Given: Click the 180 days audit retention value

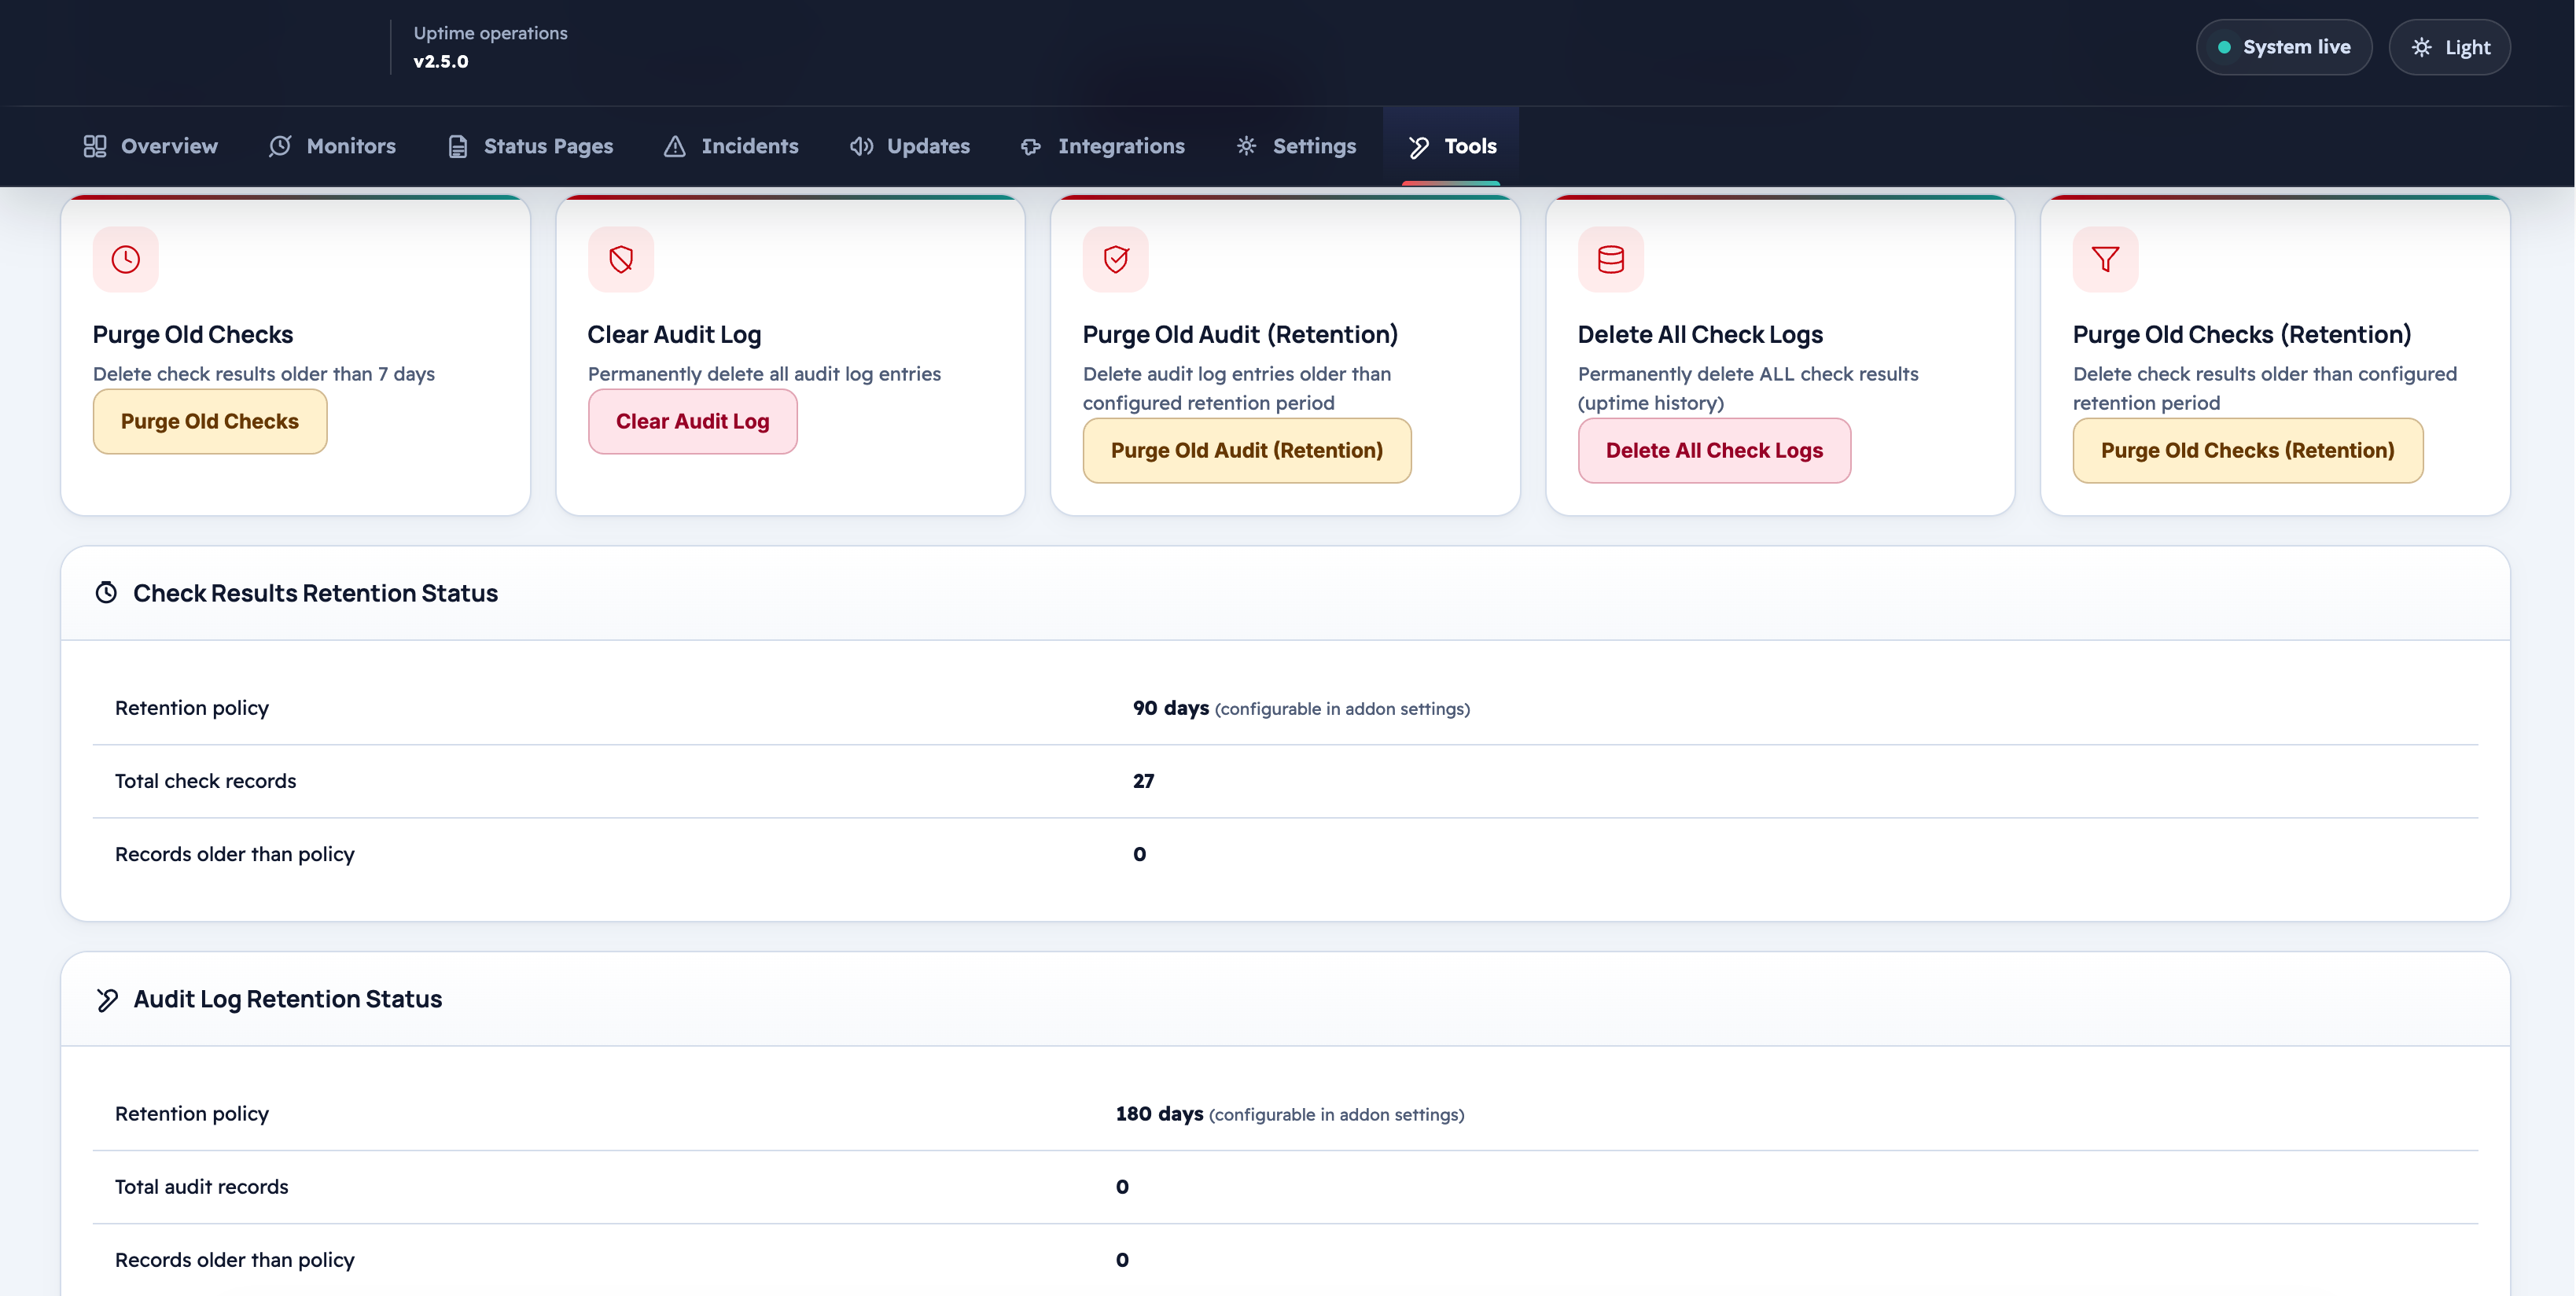Looking at the screenshot, I should [x=1159, y=1114].
